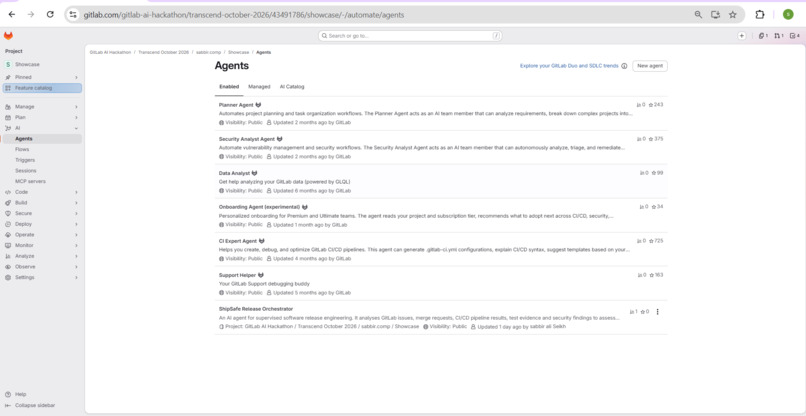Click the install app icon in address bar

pos(715,15)
